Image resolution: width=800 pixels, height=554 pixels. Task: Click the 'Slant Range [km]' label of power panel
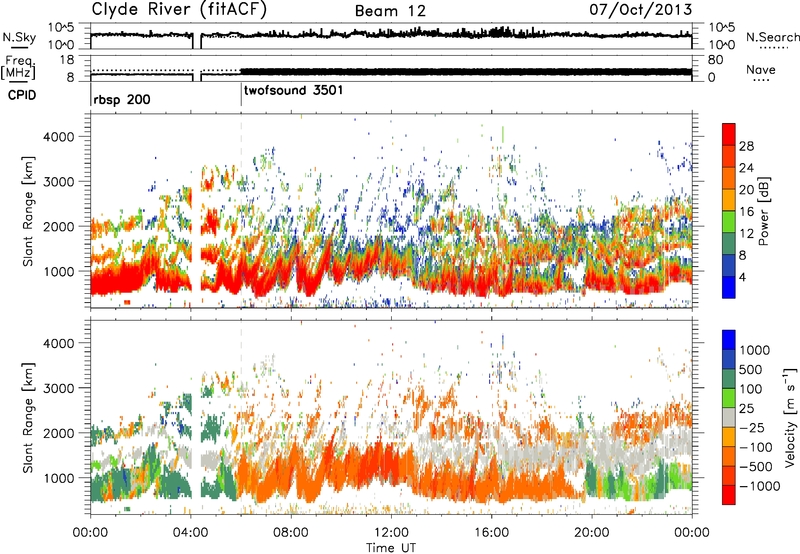28,211
